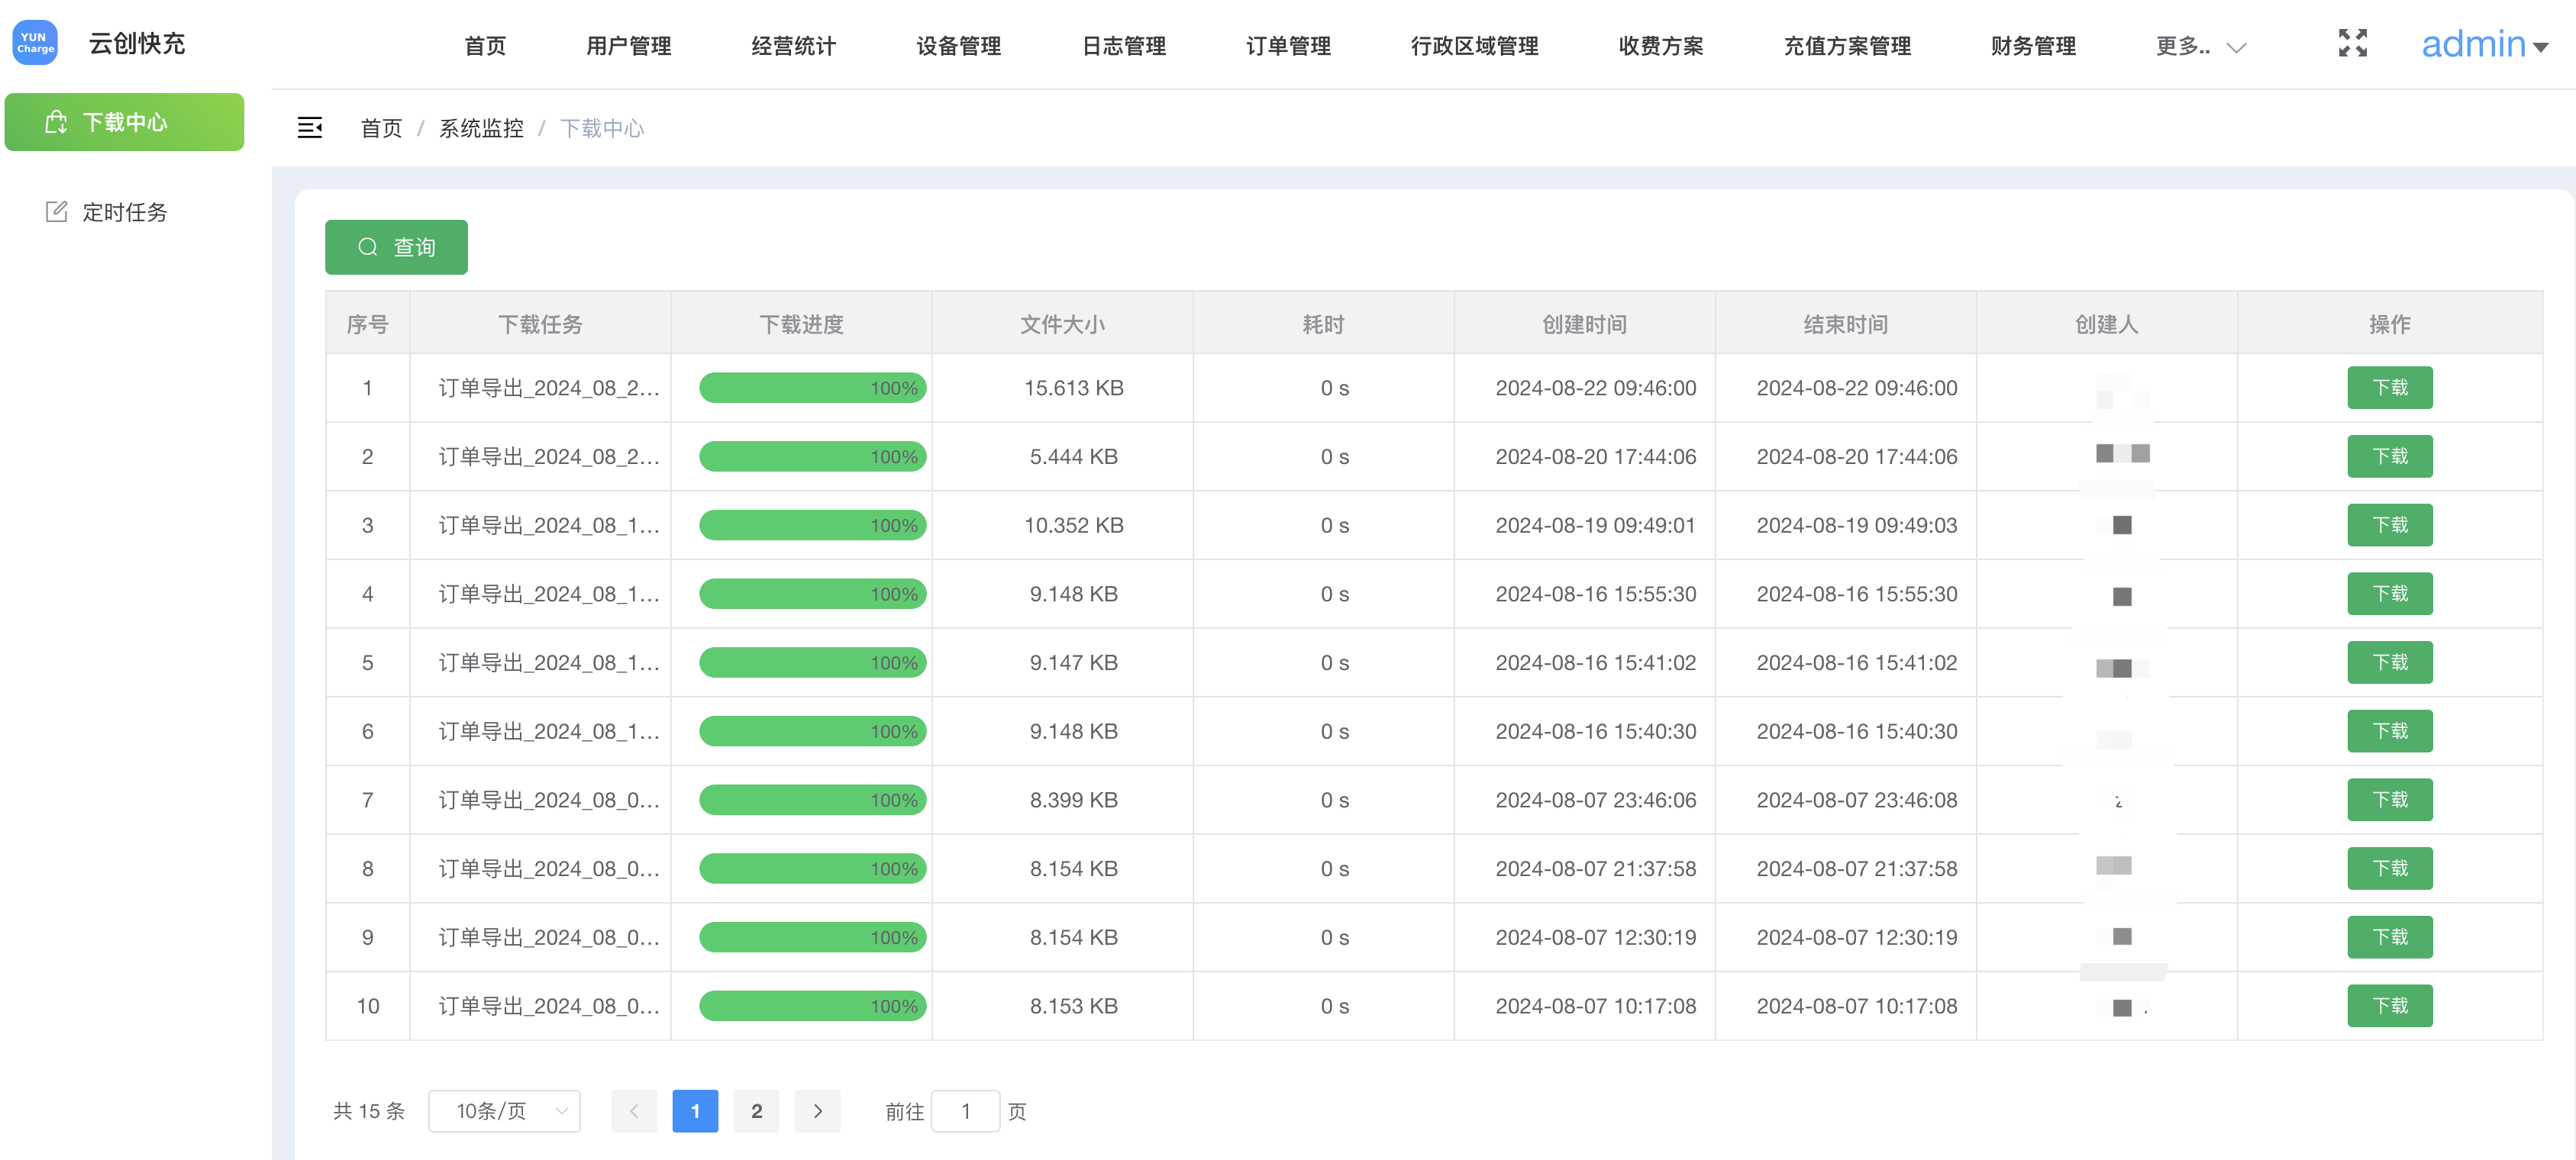Open the 10条/页 page size dropdown
2576x1160 pixels.
pyautogui.click(x=504, y=1111)
